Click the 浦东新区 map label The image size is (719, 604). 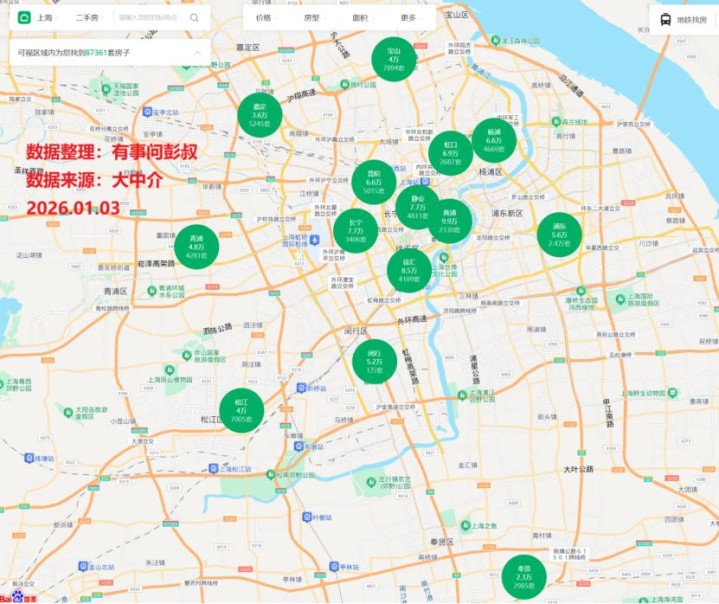(x=507, y=213)
